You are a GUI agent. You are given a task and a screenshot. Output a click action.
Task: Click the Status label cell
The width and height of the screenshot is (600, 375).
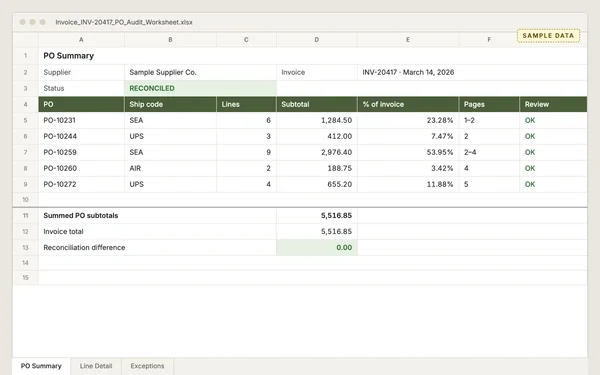82,88
